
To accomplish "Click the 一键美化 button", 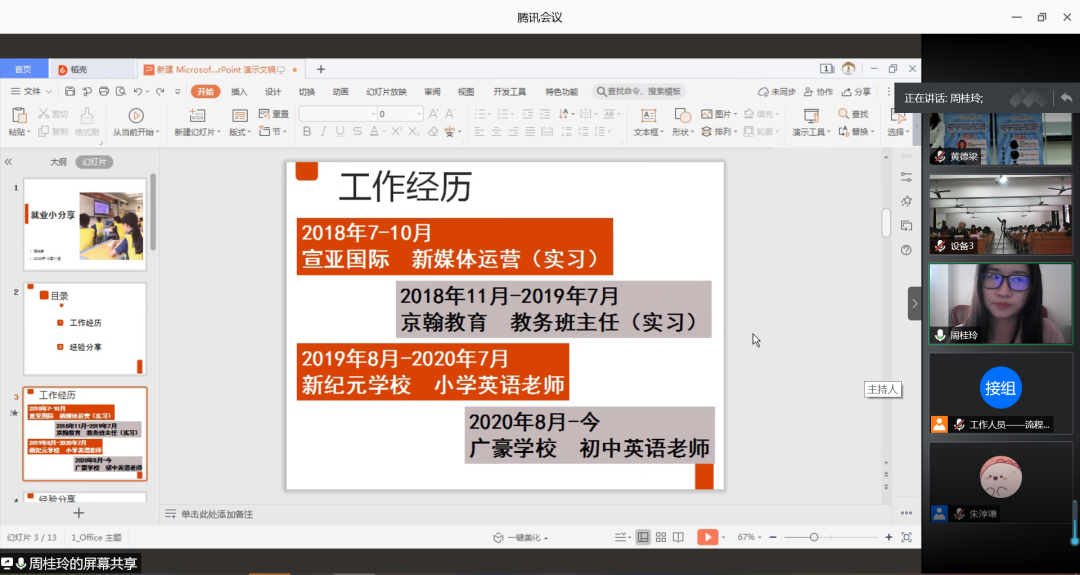I will tap(519, 537).
